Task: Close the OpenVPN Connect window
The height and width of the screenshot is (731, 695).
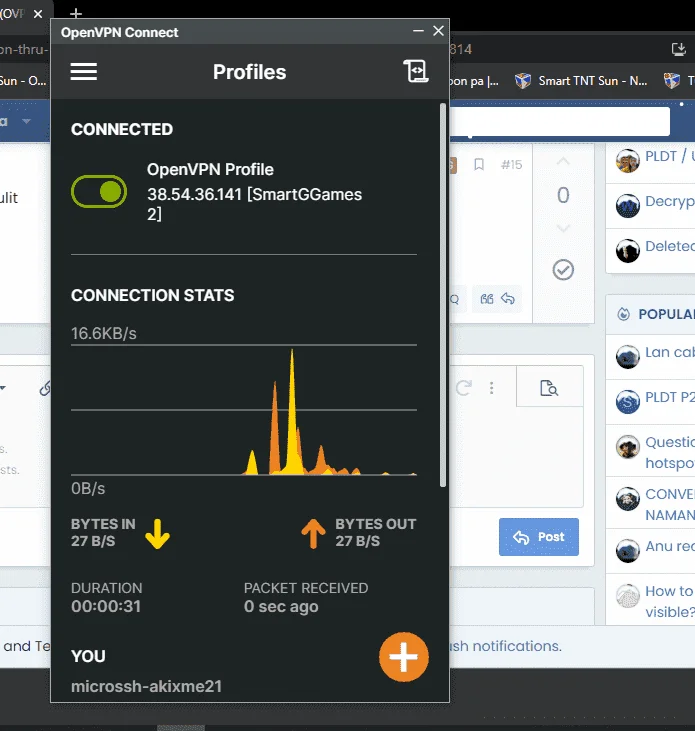Action: coord(438,31)
